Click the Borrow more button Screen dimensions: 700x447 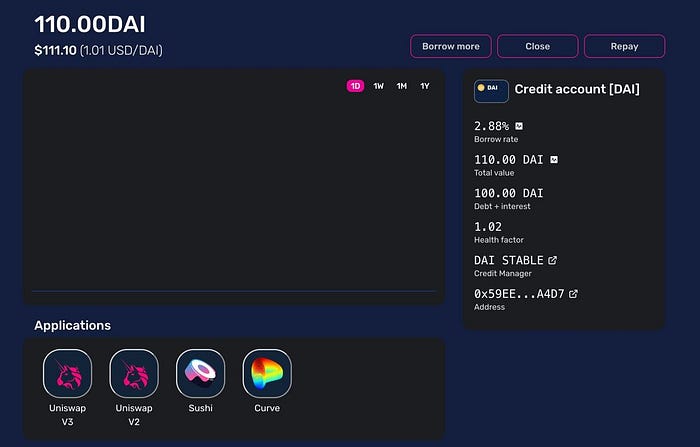pos(451,46)
